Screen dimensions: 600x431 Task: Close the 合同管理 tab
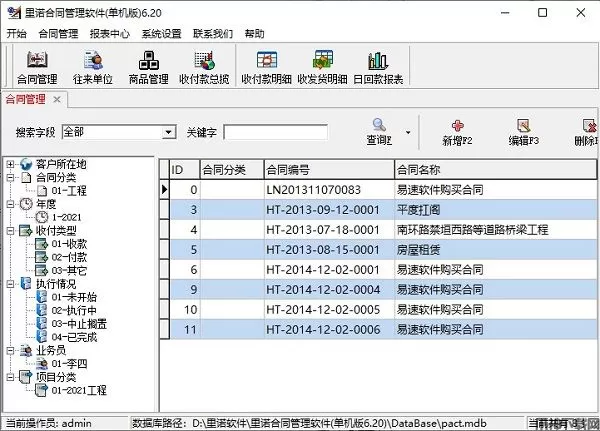tap(57, 100)
